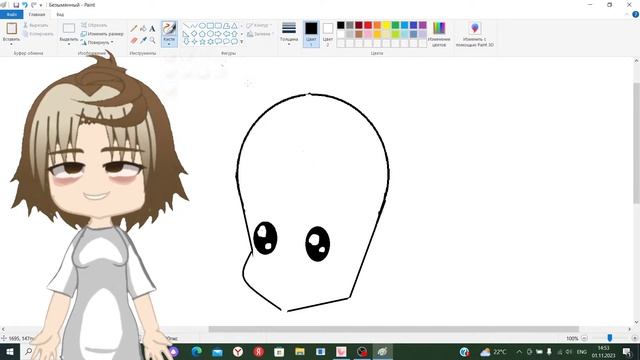The image size is (640, 360).
Task: Click the zoom slider handle
Action: click(610, 338)
